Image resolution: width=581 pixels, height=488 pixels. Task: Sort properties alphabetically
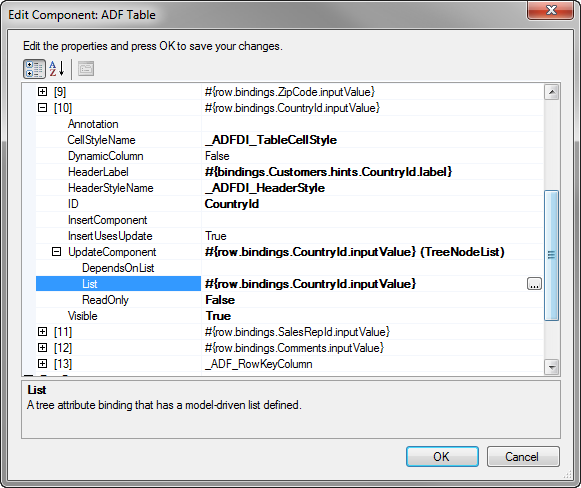(57, 69)
